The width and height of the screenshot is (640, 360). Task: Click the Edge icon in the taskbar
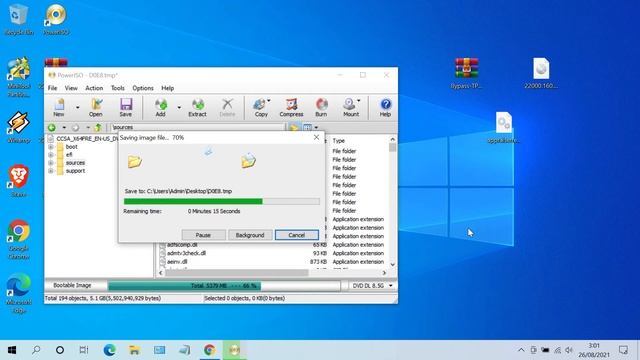109,350
